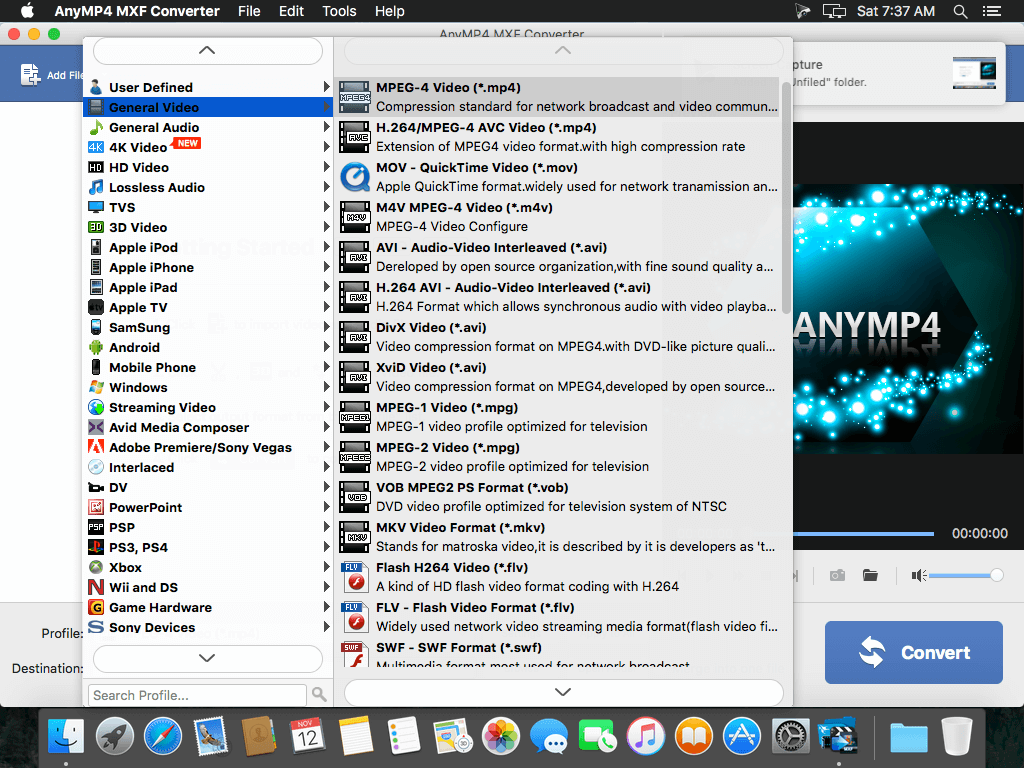
Task: Move category list up with top chevron
Action: coord(208,51)
